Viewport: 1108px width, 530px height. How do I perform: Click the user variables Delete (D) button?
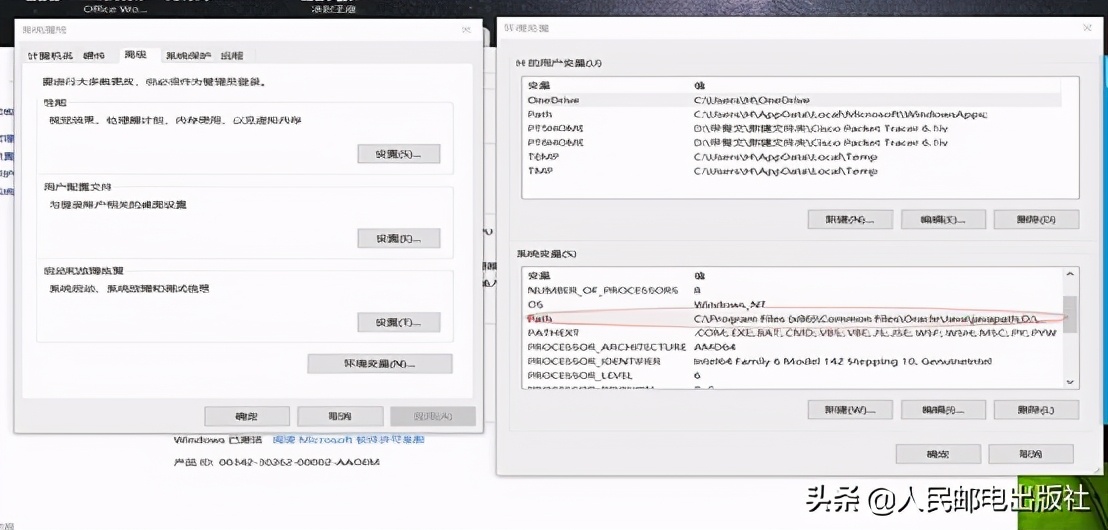(1036, 219)
